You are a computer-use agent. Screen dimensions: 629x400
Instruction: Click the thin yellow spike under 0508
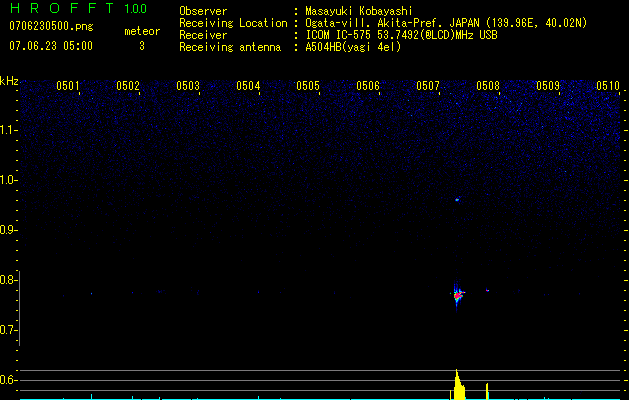pos(487,392)
